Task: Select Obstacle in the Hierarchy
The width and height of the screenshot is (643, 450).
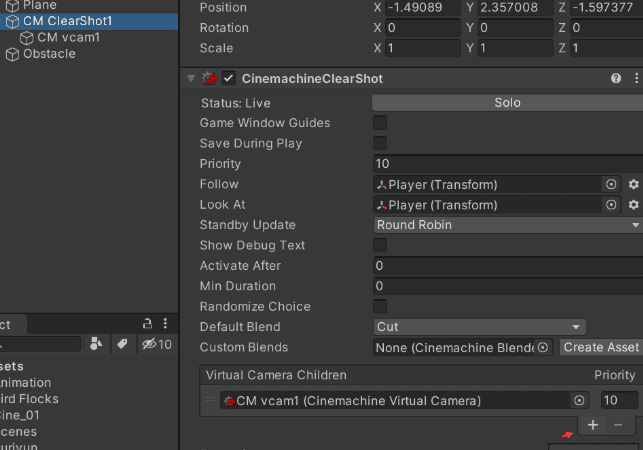Action: pyautogui.click(x=48, y=54)
